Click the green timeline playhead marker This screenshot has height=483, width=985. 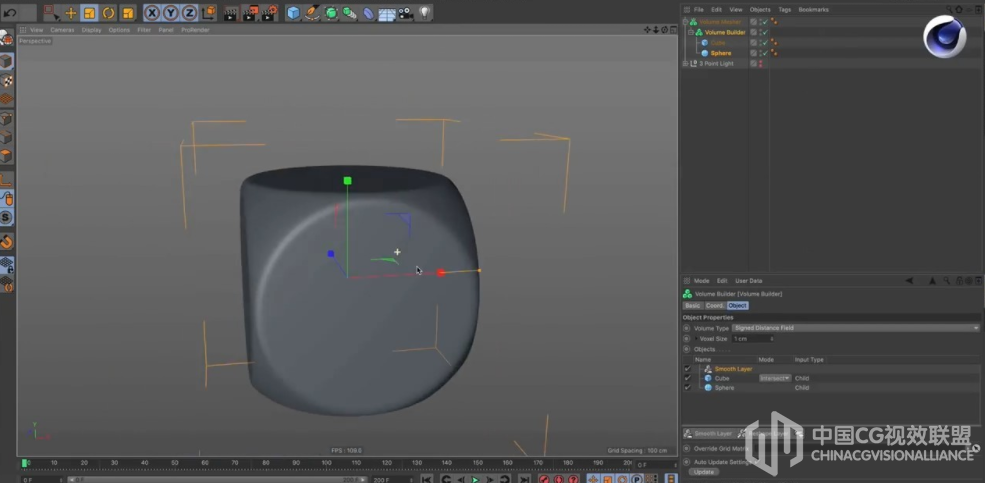pos(24,463)
